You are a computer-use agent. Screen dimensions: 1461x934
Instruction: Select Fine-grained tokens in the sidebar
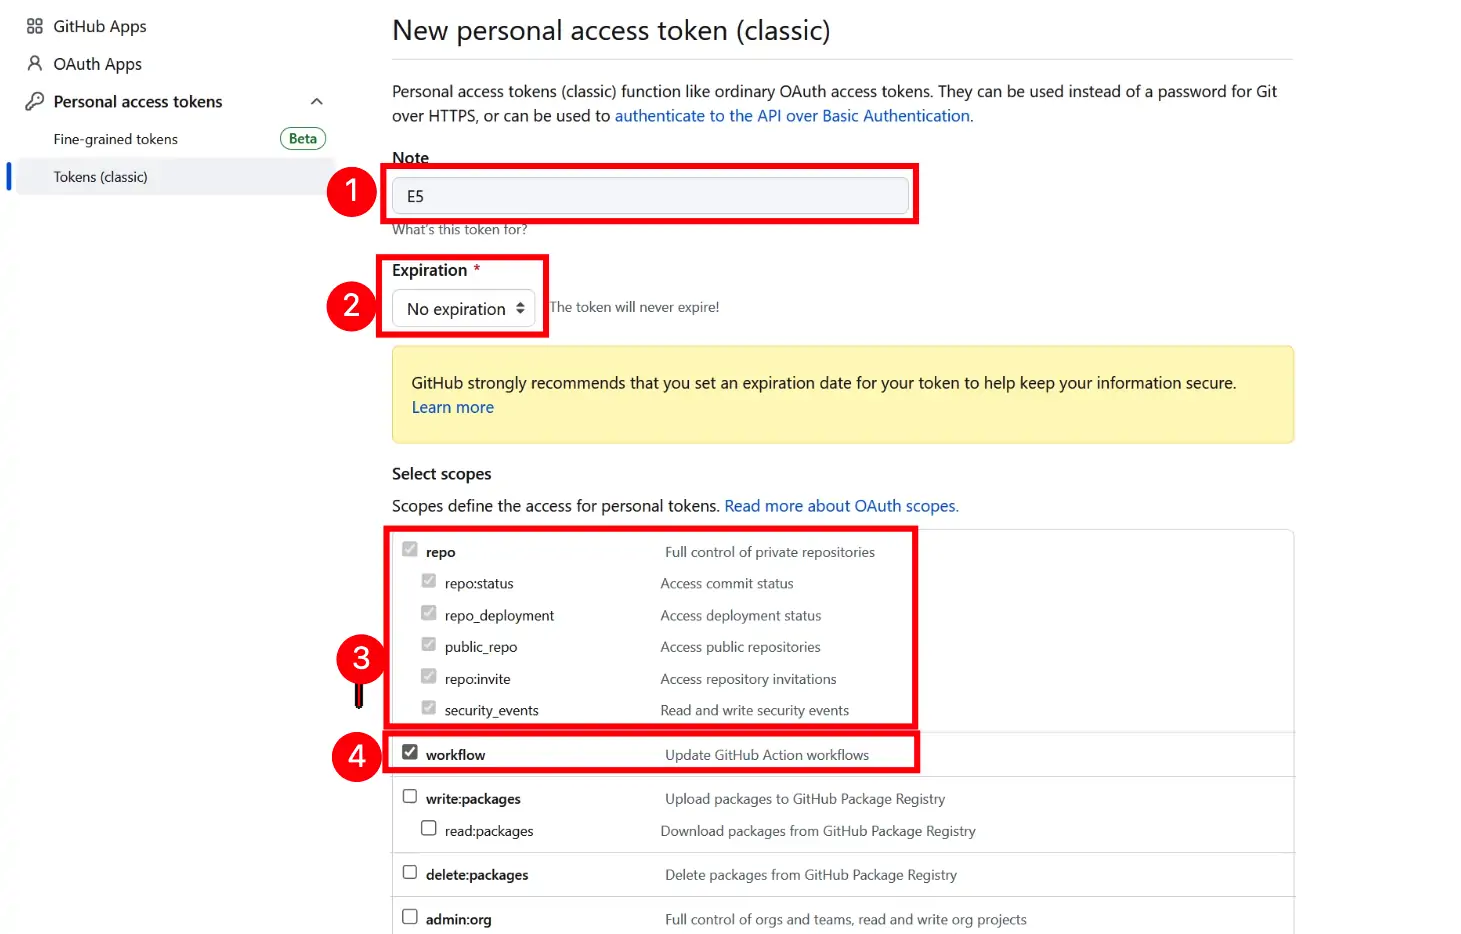115,139
